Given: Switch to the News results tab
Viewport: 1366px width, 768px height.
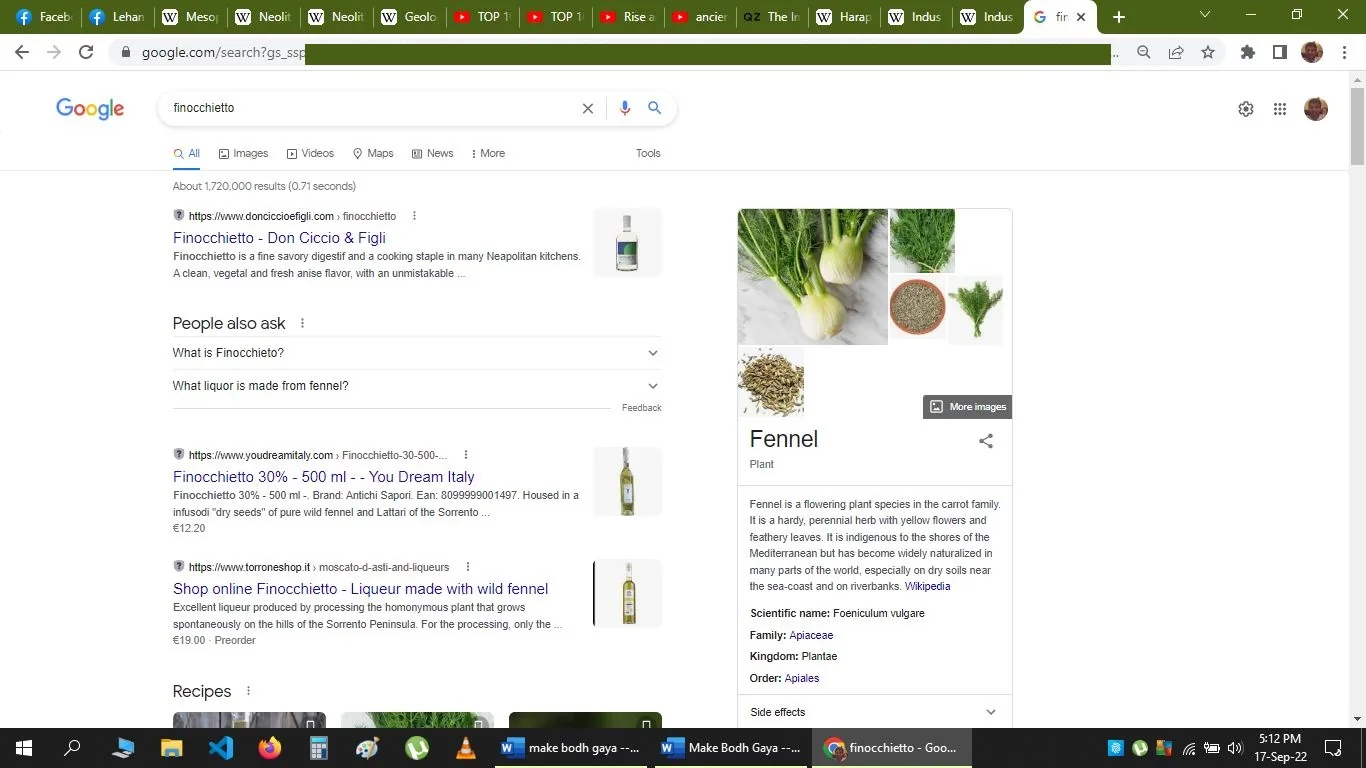Looking at the screenshot, I should (432, 154).
